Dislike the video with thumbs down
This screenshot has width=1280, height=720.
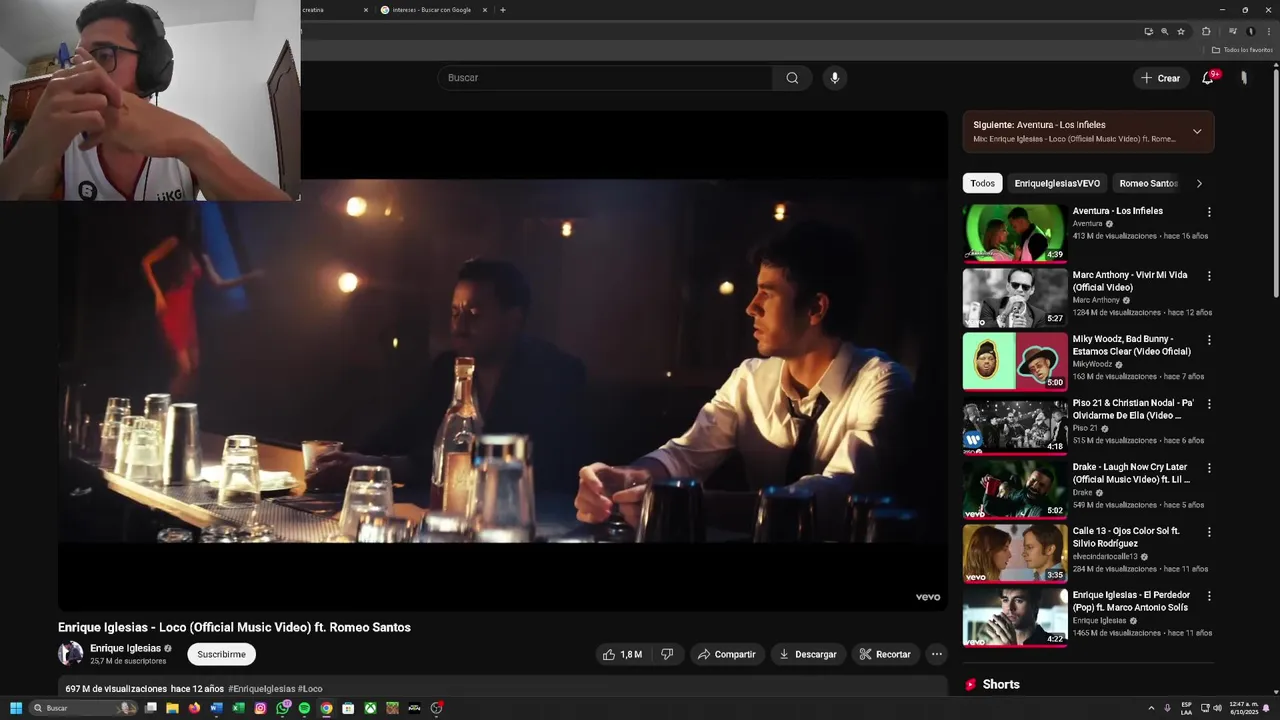tap(667, 654)
